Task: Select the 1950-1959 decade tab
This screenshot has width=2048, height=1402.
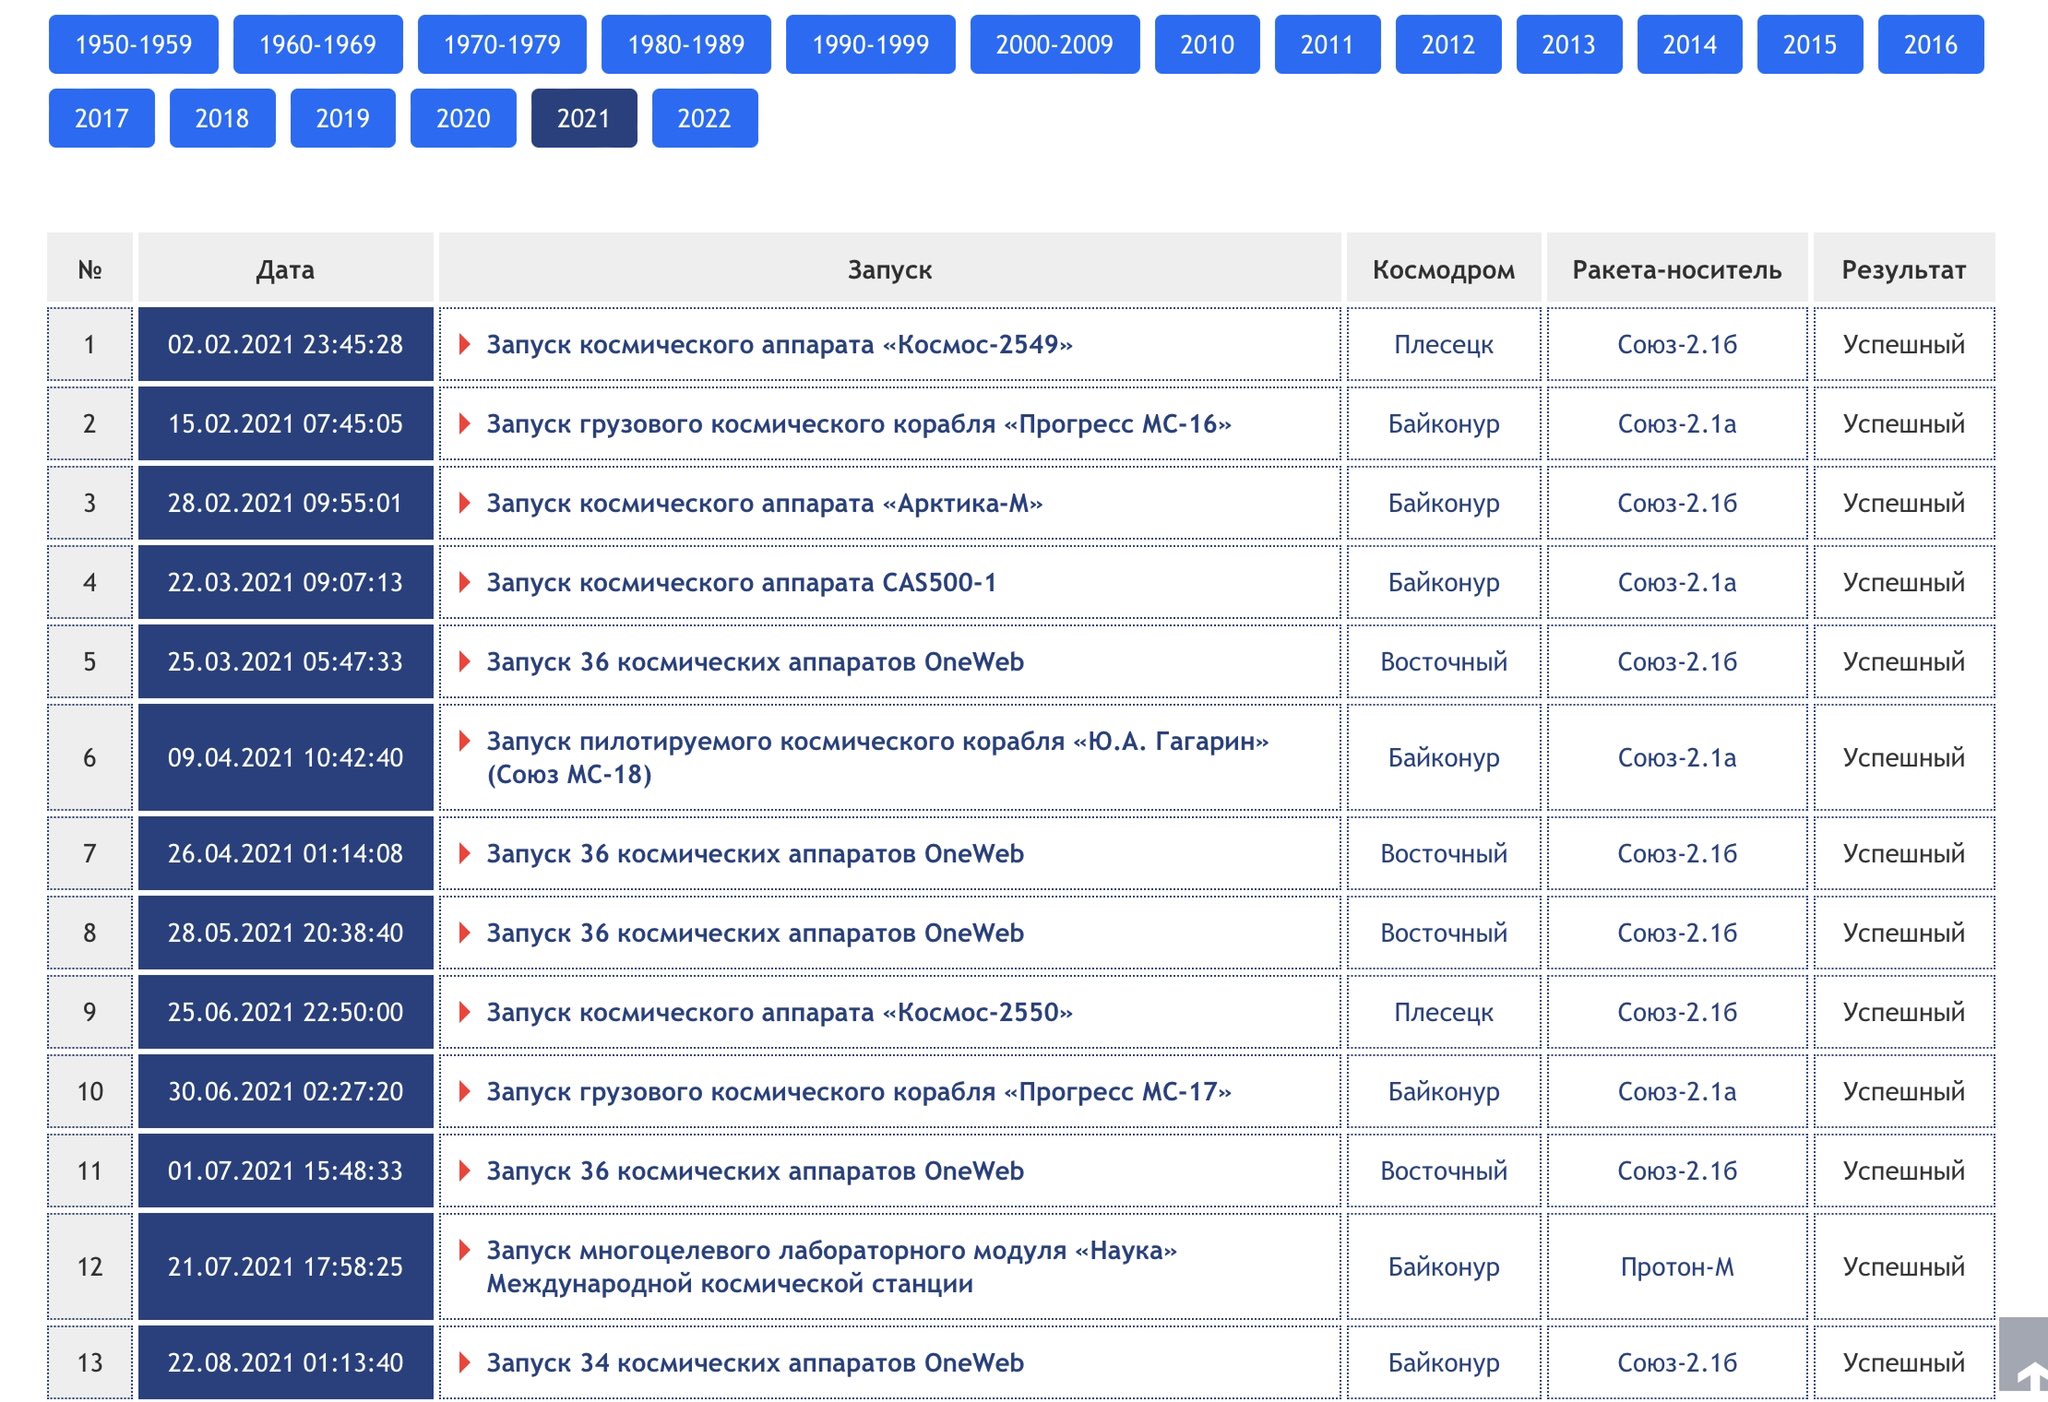Action: point(133,44)
